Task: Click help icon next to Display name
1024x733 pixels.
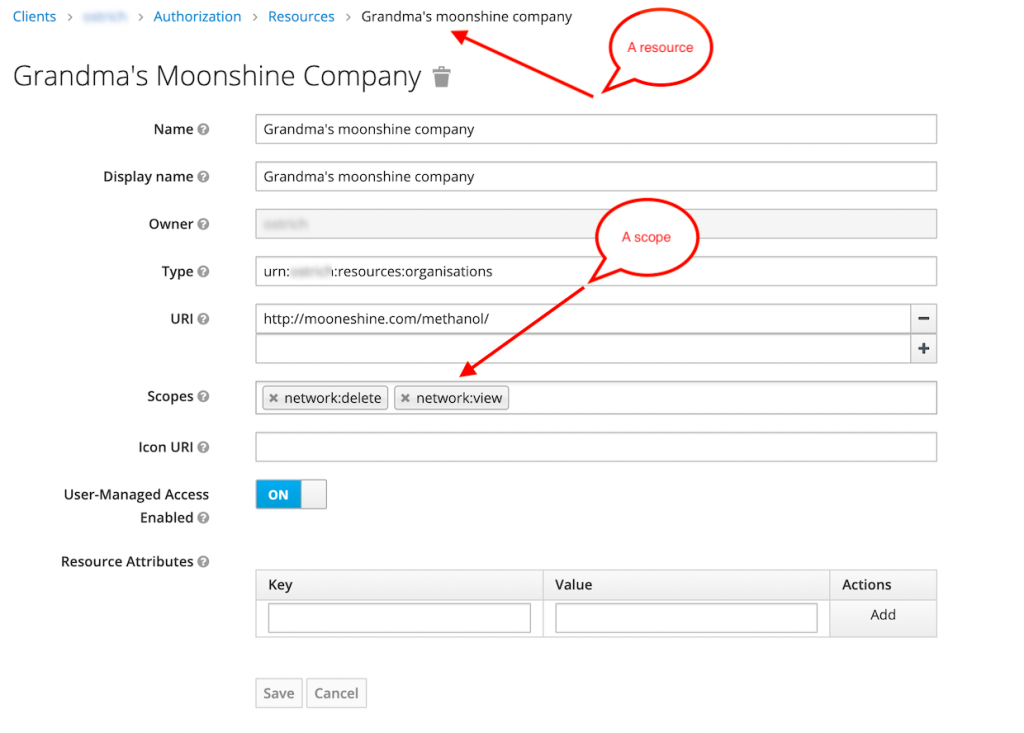Action: coord(204,177)
